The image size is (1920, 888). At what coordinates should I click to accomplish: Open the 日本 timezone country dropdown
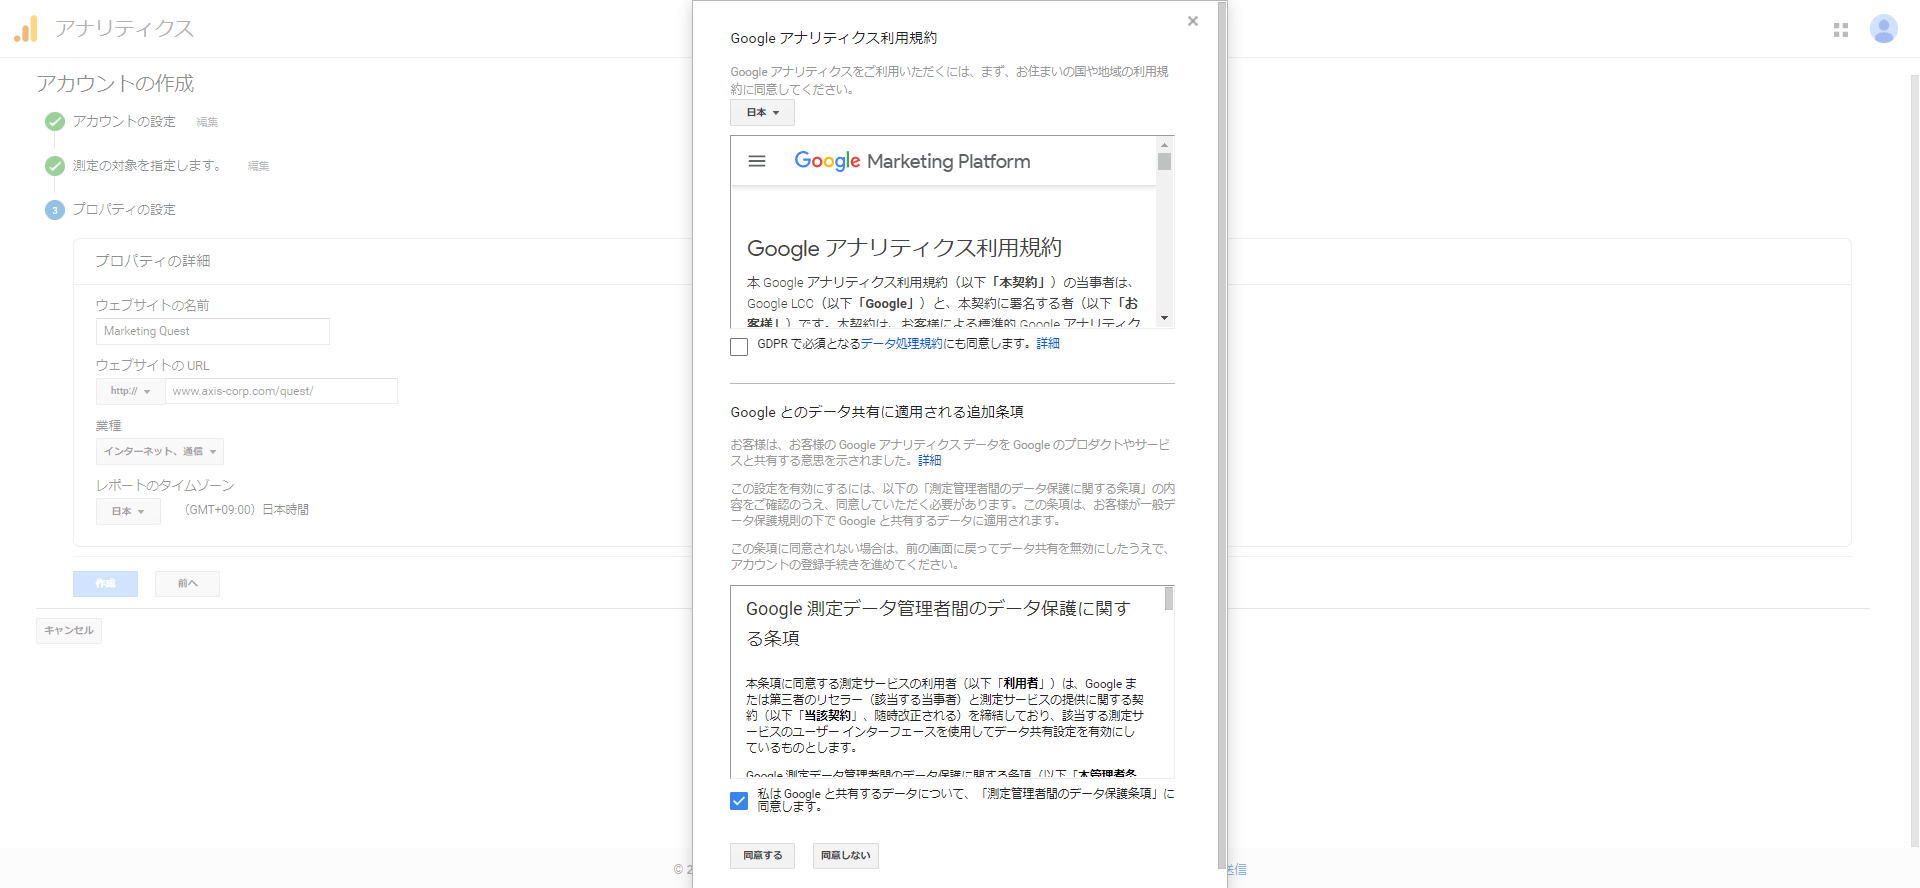click(x=128, y=512)
